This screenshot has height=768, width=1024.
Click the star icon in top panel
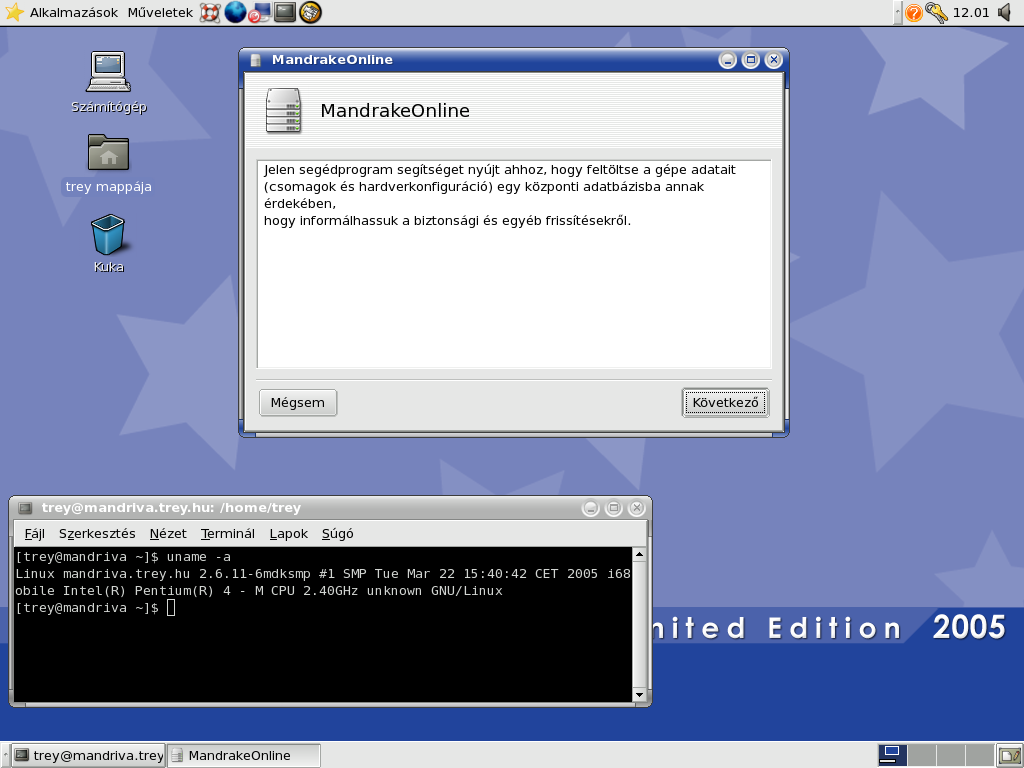(14, 12)
